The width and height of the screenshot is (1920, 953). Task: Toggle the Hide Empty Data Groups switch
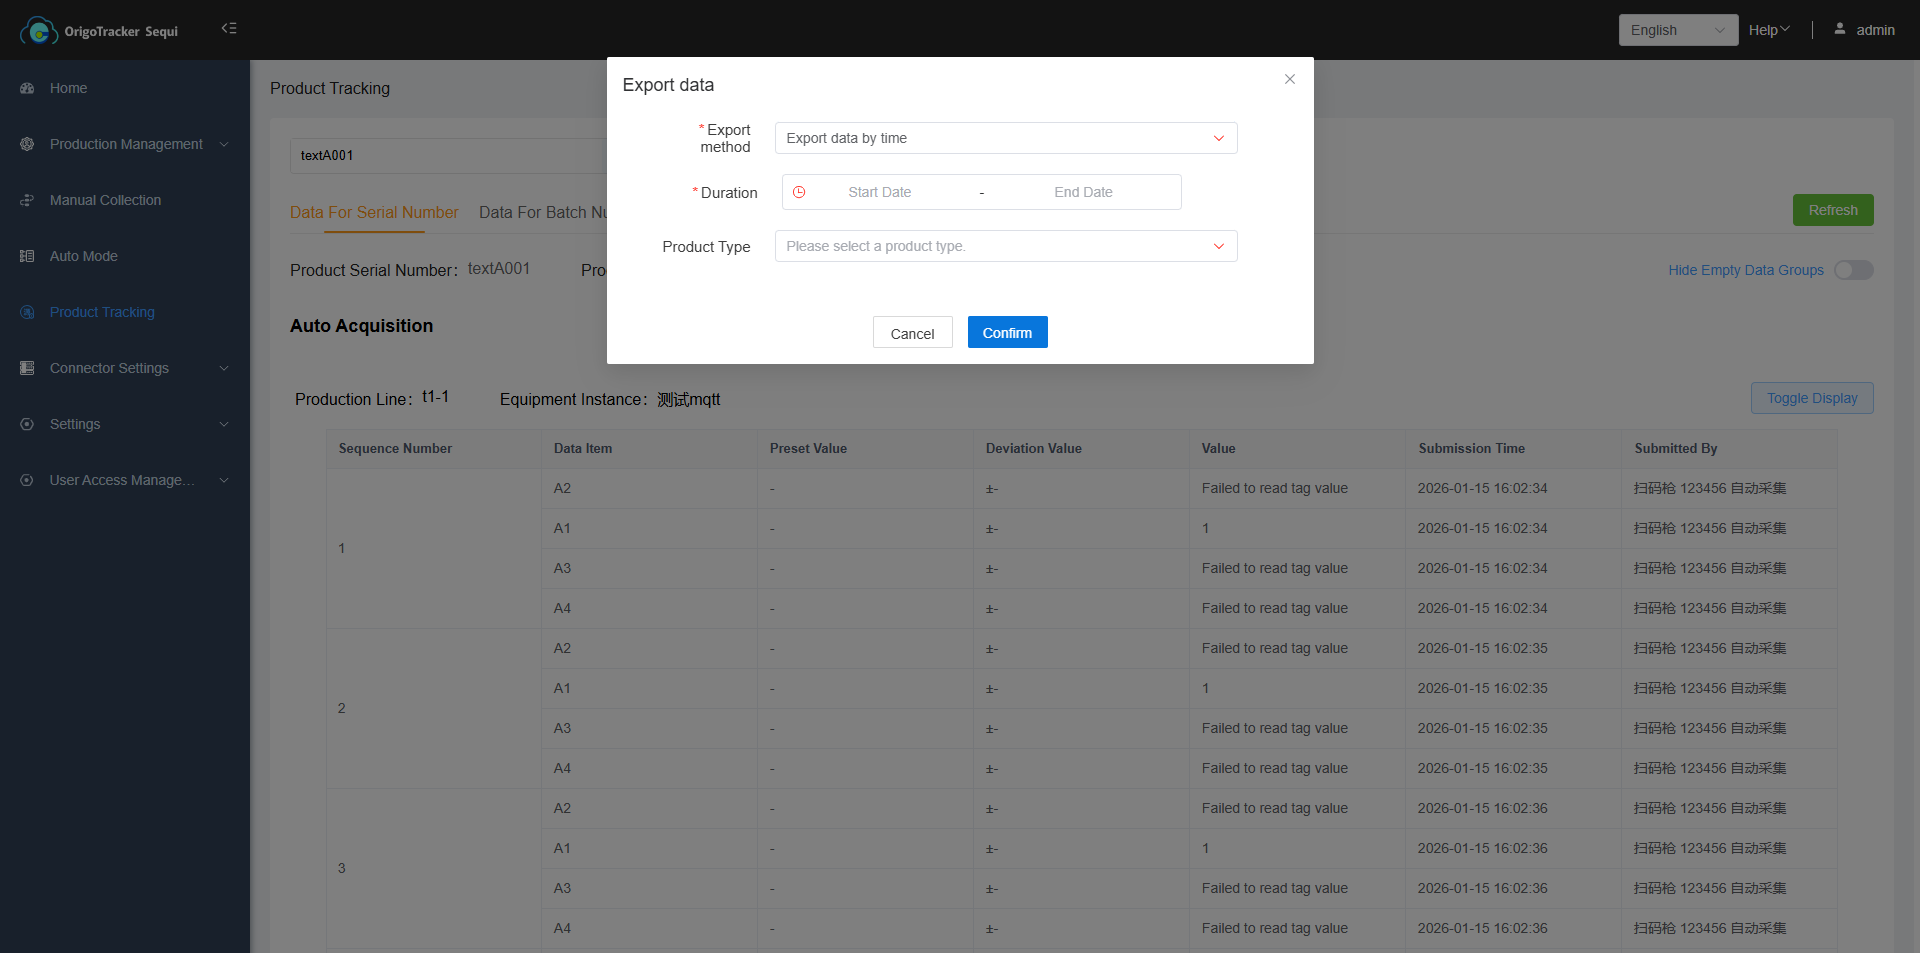click(x=1852, y=270)
